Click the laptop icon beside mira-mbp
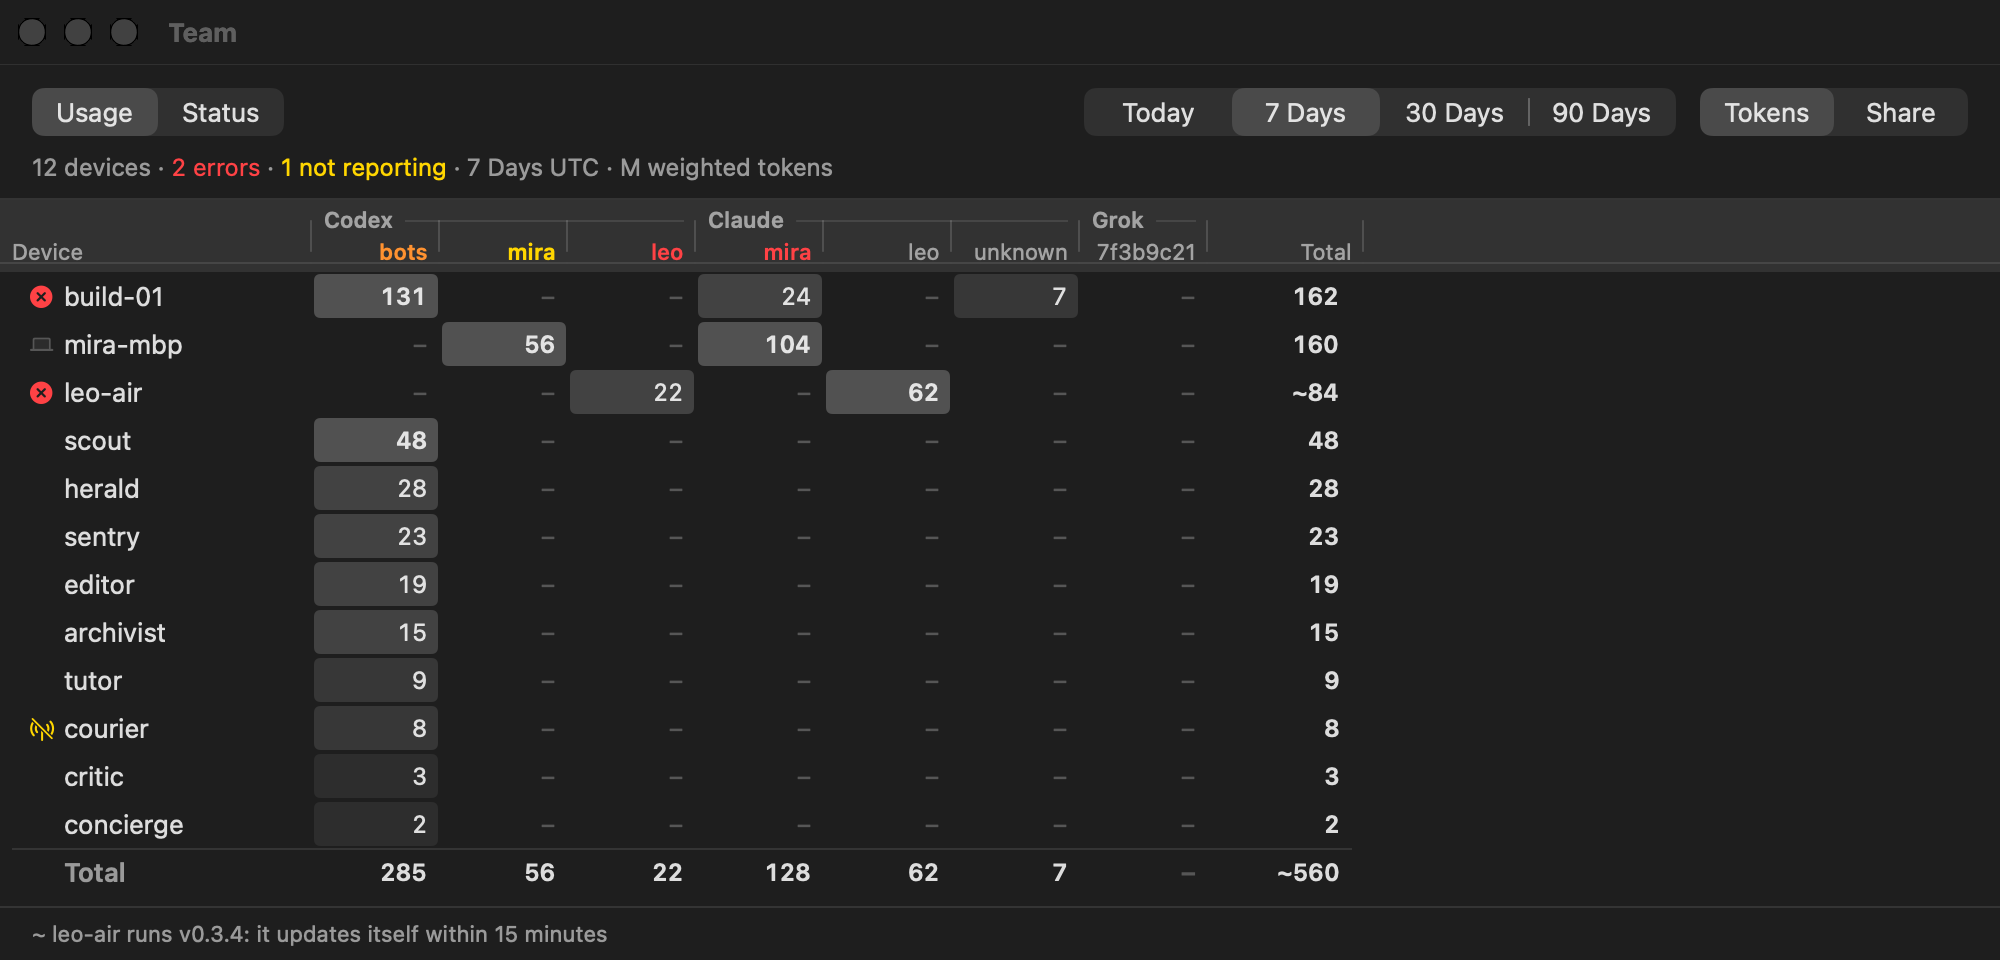The width and height of the screenshot is (2000, 960). (x=41, y=345)
